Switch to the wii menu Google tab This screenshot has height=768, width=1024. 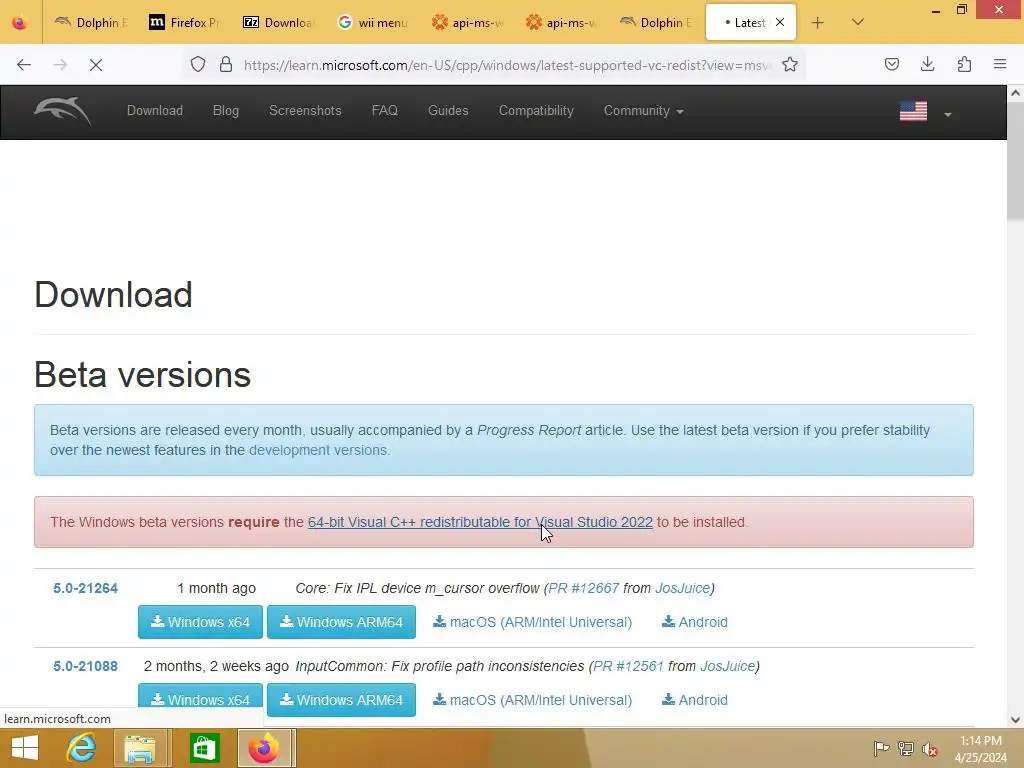[373, 23]
